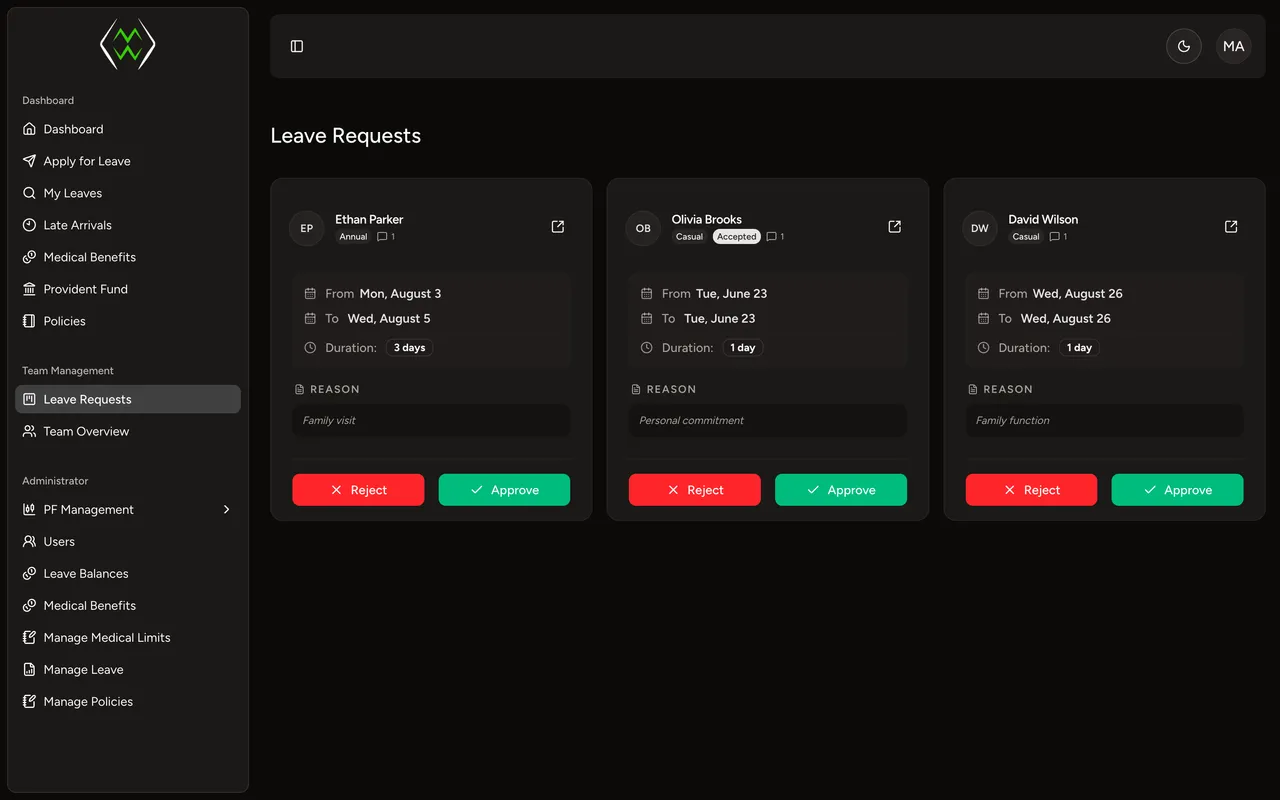Click 'Wed, August 5' to date
This screenshot has height=800, width=1280.
[389, 318]
